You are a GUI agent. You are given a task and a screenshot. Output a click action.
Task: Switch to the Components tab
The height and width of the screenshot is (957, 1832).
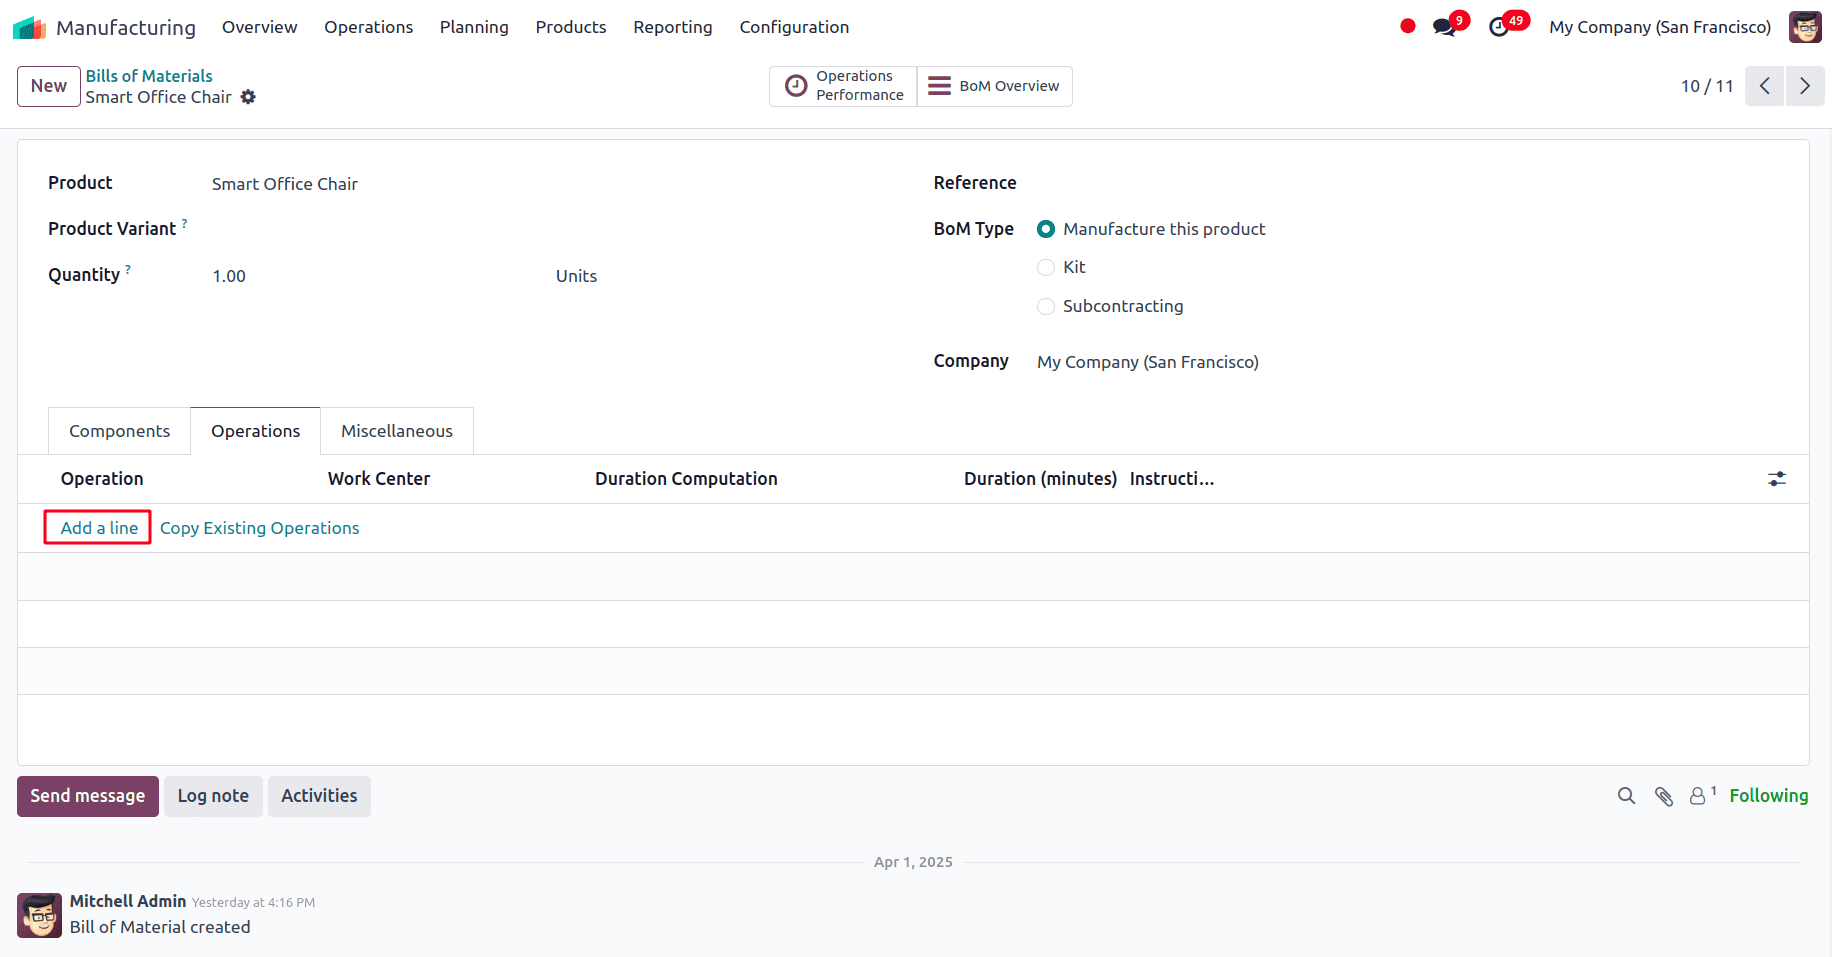point(118,430)
